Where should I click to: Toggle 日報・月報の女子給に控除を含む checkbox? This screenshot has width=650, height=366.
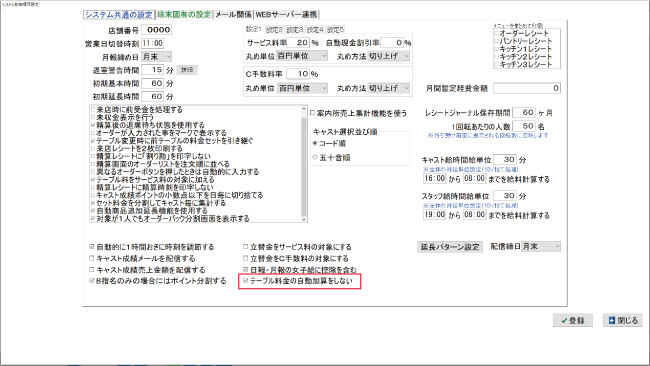(x=245, y=269)
